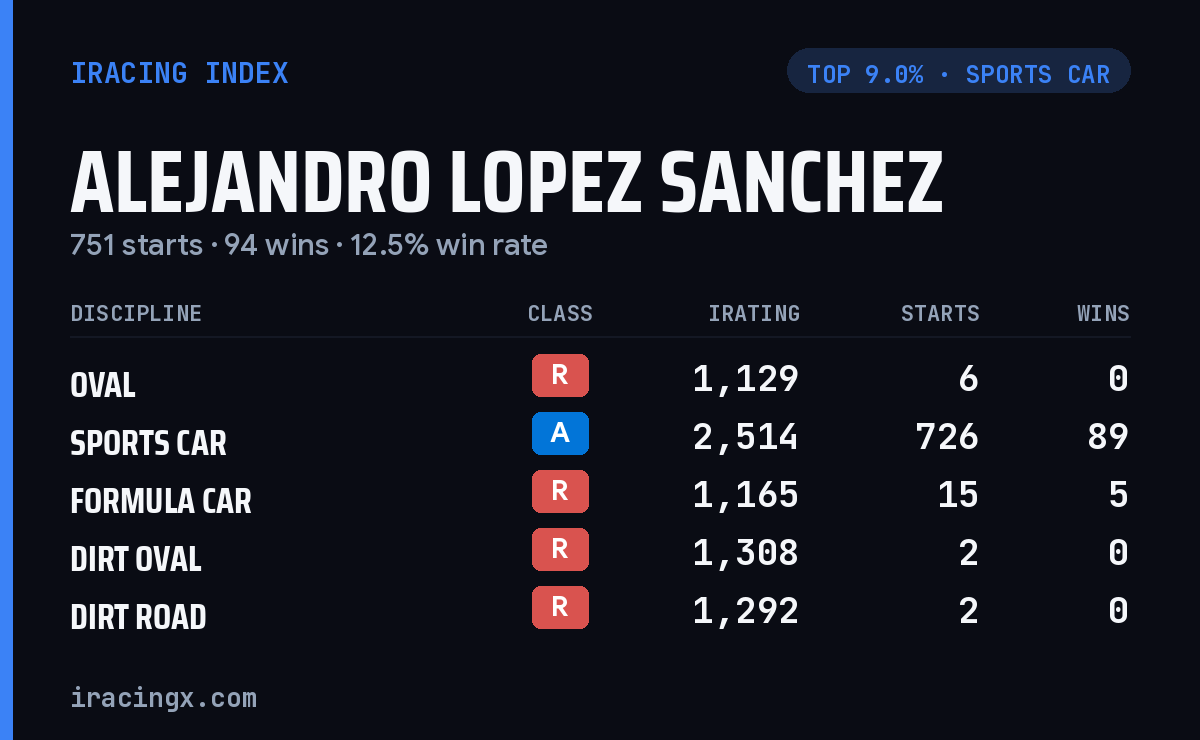Click the Dirt Oval class R badge
This screenshot has height=740, width=1200.
coord(560,549)
